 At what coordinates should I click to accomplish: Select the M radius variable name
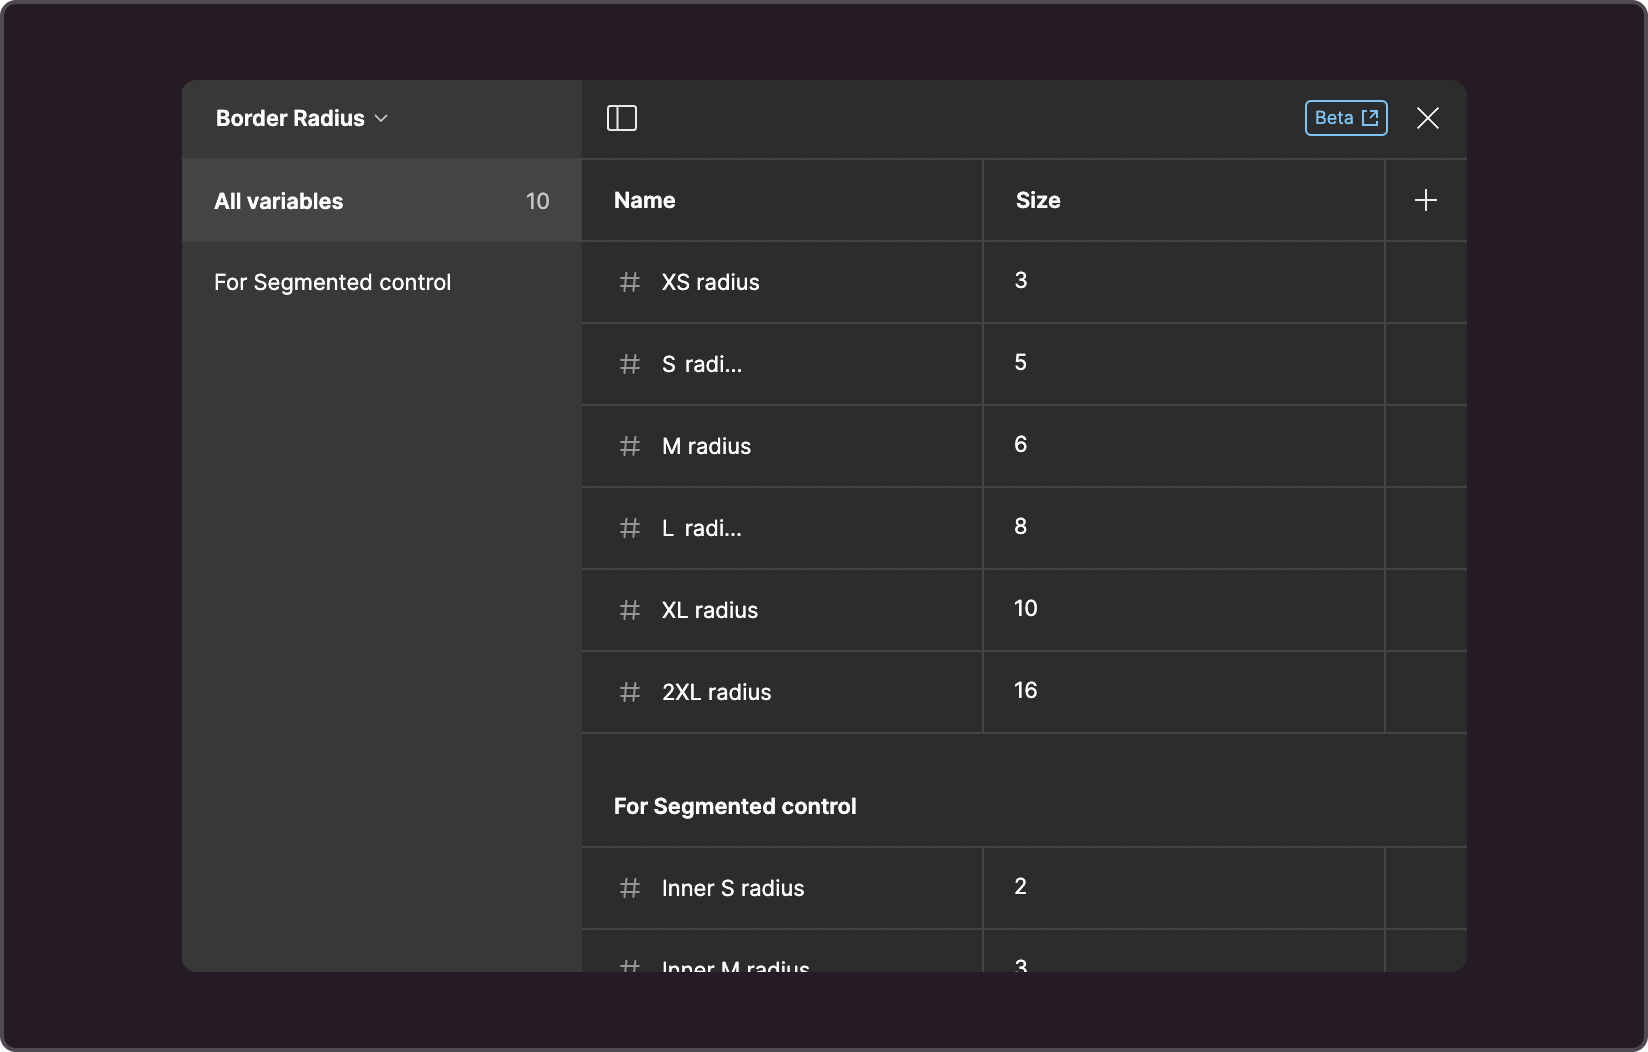pyautogui.click(x=706, y=446)
